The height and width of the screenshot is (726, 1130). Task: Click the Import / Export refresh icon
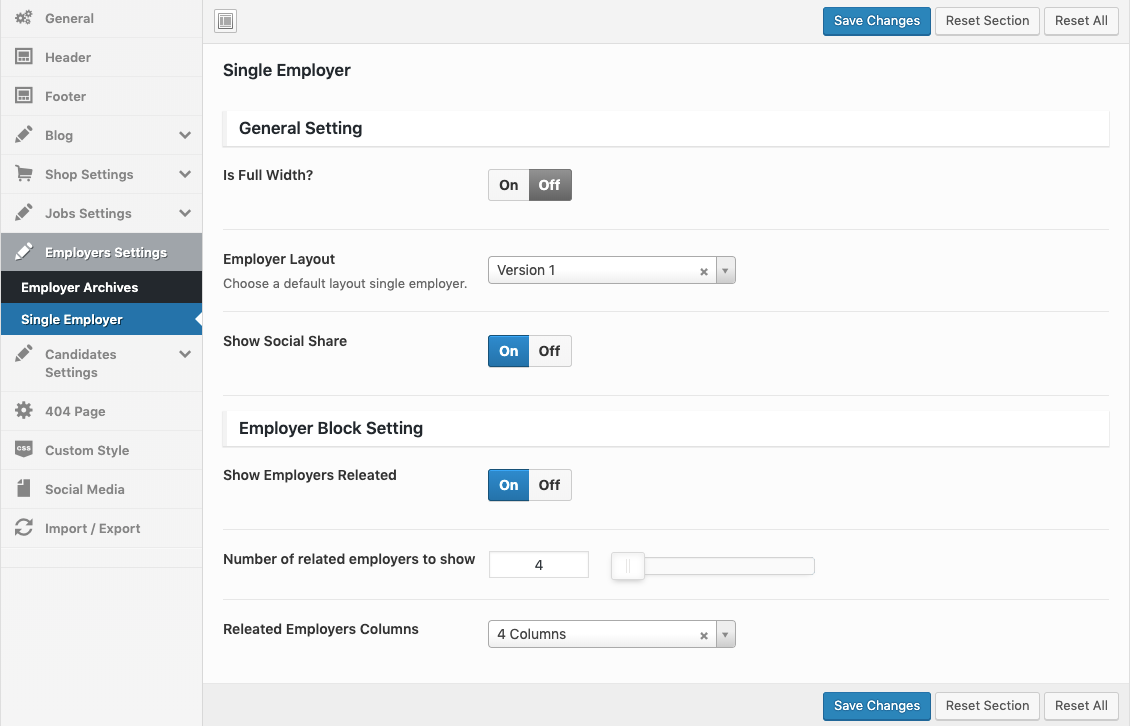[24, 528]
